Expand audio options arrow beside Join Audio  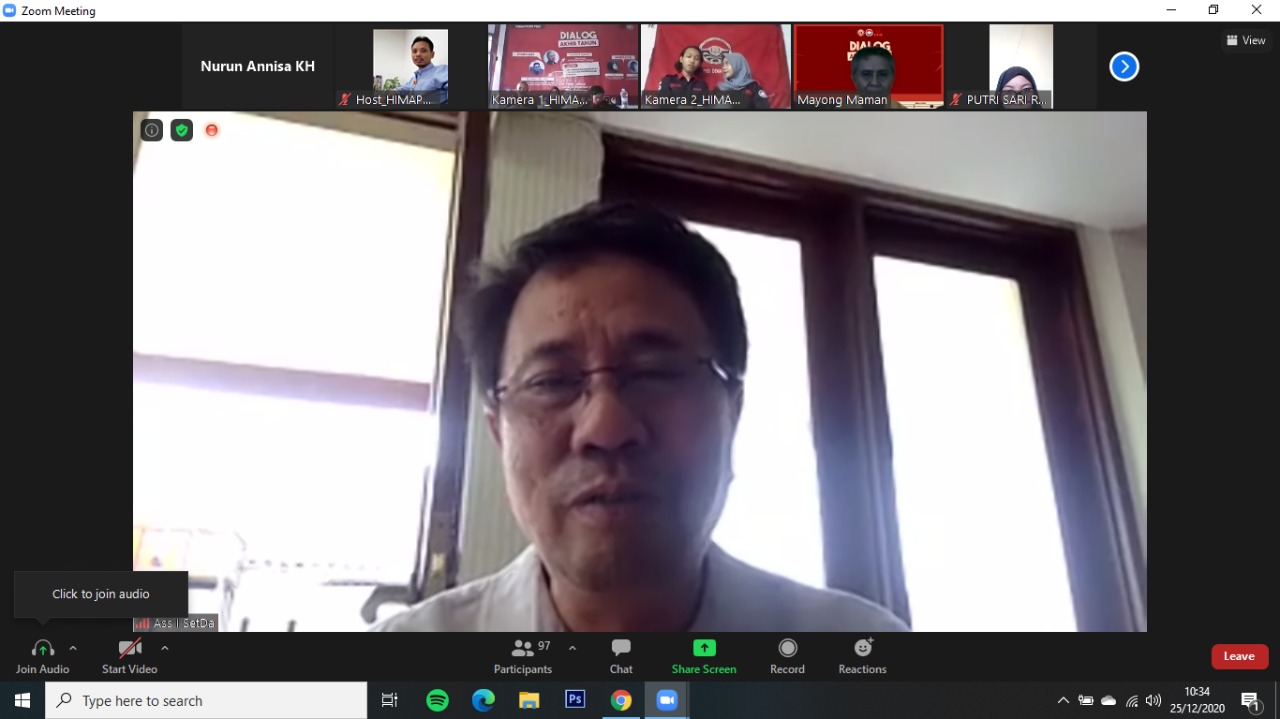point(73,648)
